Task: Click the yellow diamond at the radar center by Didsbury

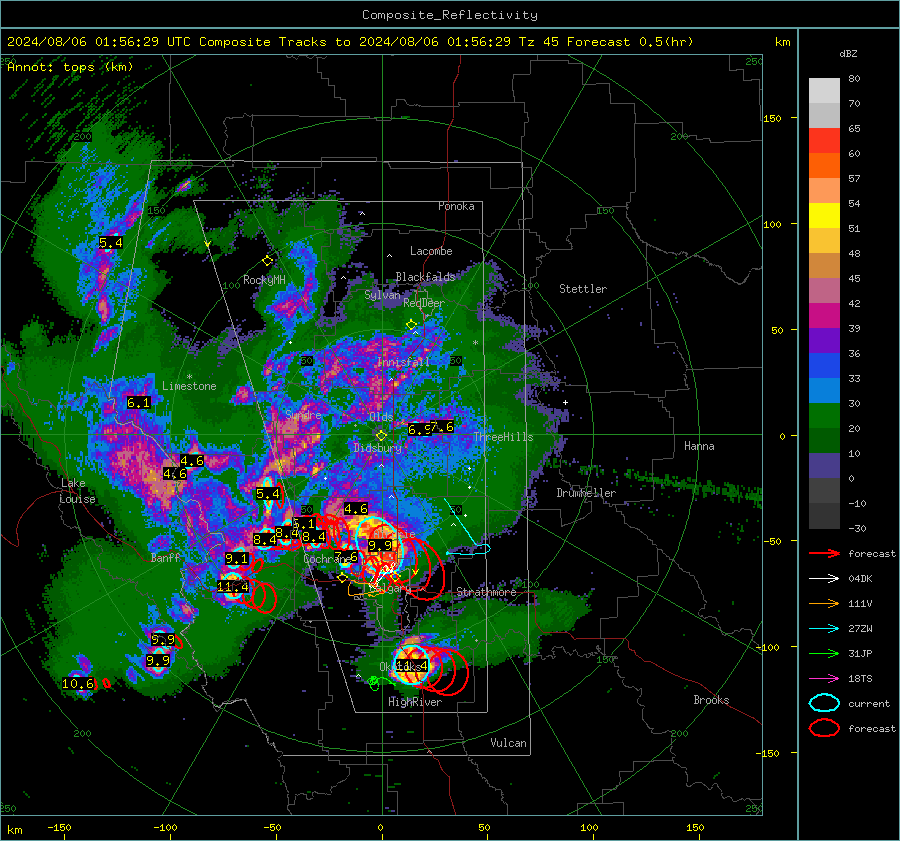Action: [382, 436]
